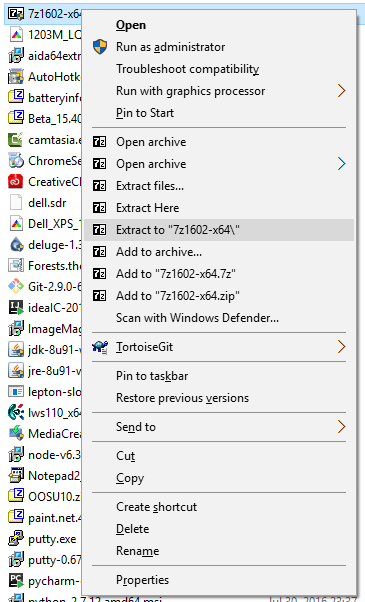Select the Git-2.9.0 installer icon
This screenshot has height=602, width=365.
pyautogui.click(x=16, y=286)
